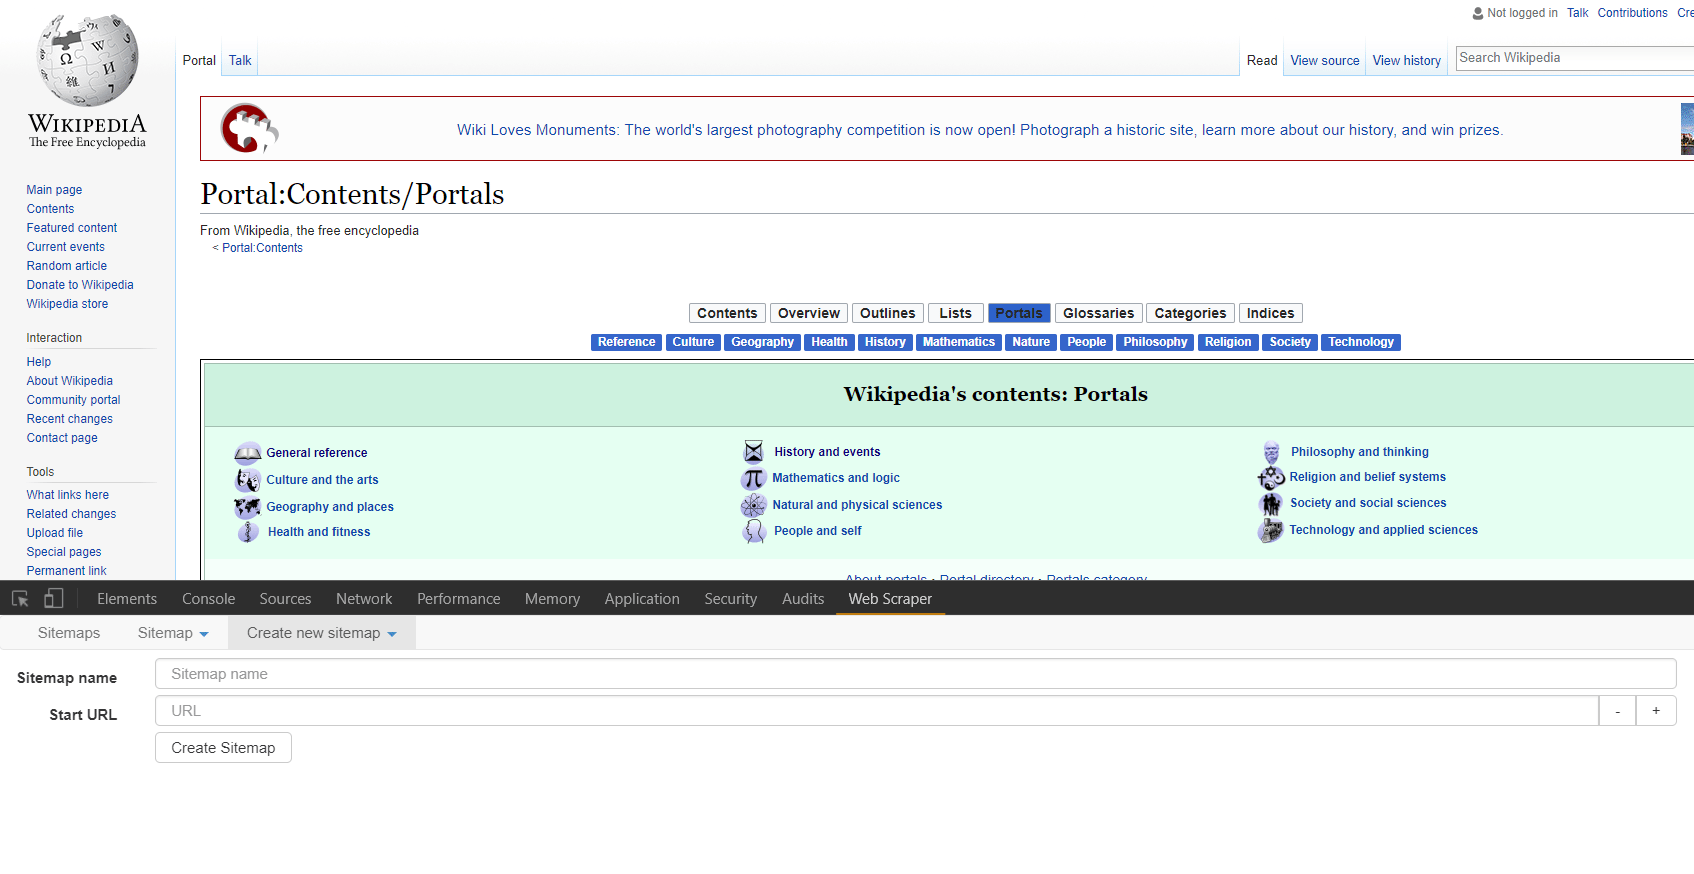Open the Overview navigation button

(809, 313)
